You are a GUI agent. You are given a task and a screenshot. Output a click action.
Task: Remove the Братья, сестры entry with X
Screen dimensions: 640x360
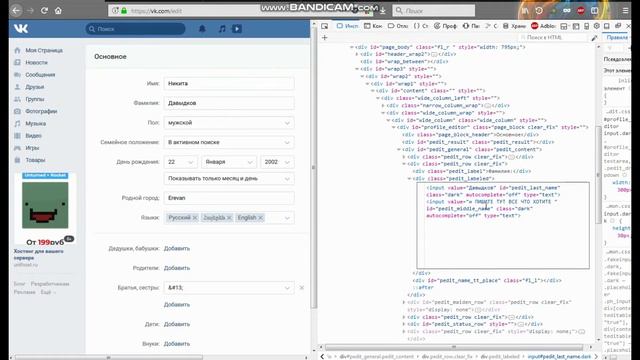(x=302, y=288)
